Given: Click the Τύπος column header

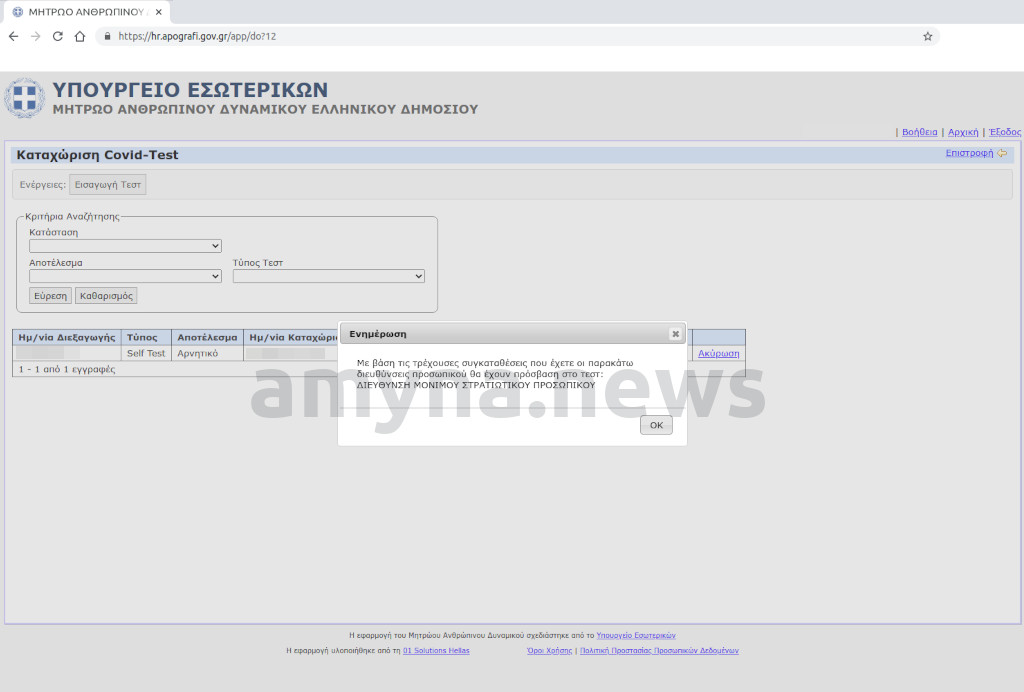Looking at the screenshot, I should [146, 338].
